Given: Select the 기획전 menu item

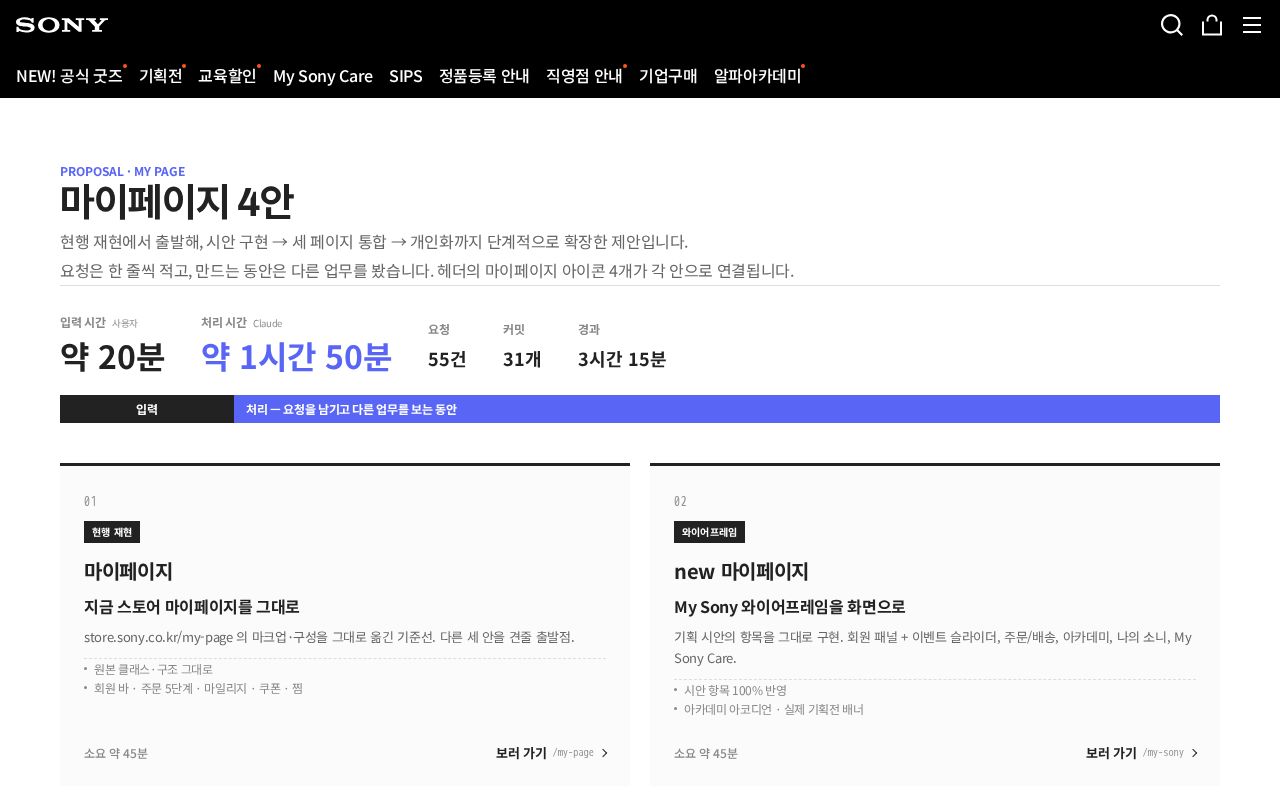Looking at the screenshot, I should (161, 75).
